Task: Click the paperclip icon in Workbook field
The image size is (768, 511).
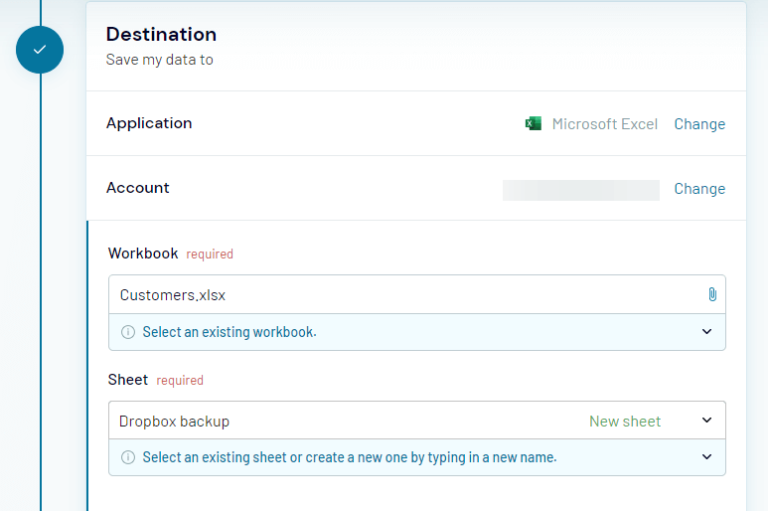Action: 712,294
